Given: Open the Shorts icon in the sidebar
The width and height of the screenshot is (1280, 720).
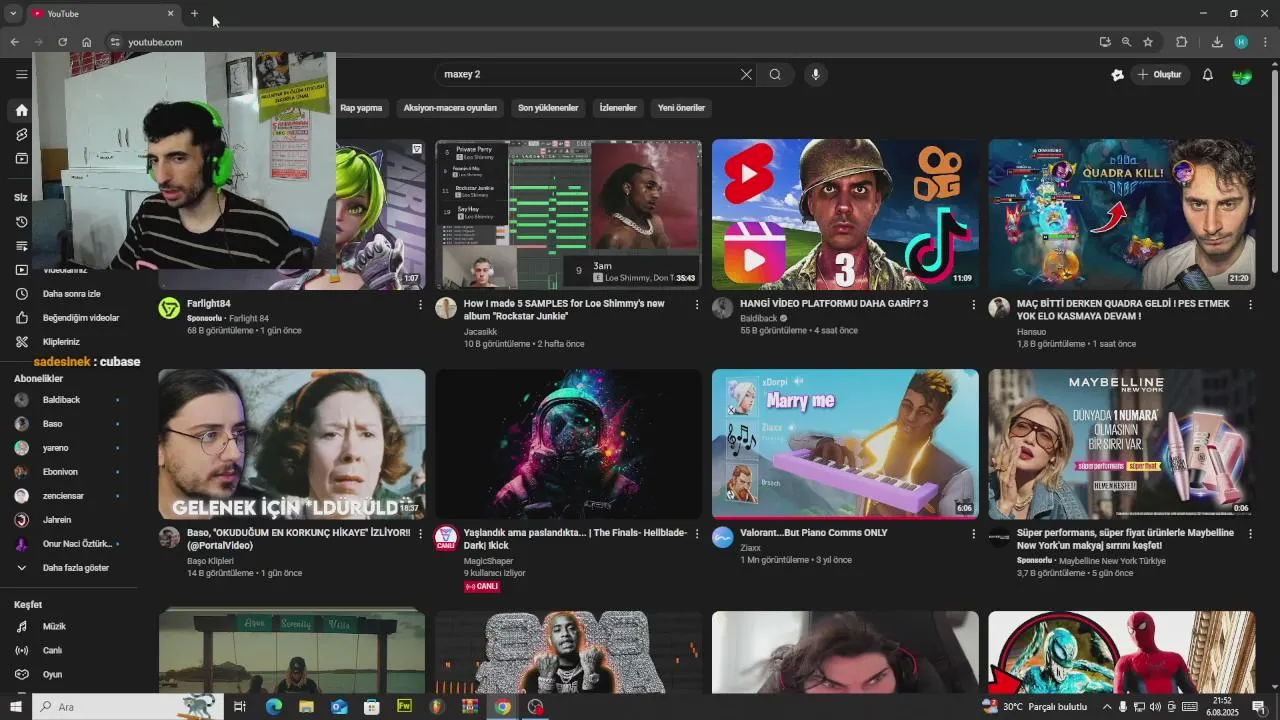Looking at the screenshot, I should pyautogui.click(x=21, y=134).
